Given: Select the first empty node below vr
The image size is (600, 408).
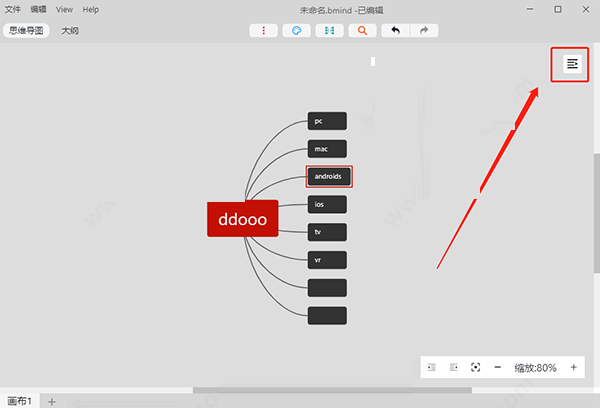Looking at the screenshot, I should (327, 288).
